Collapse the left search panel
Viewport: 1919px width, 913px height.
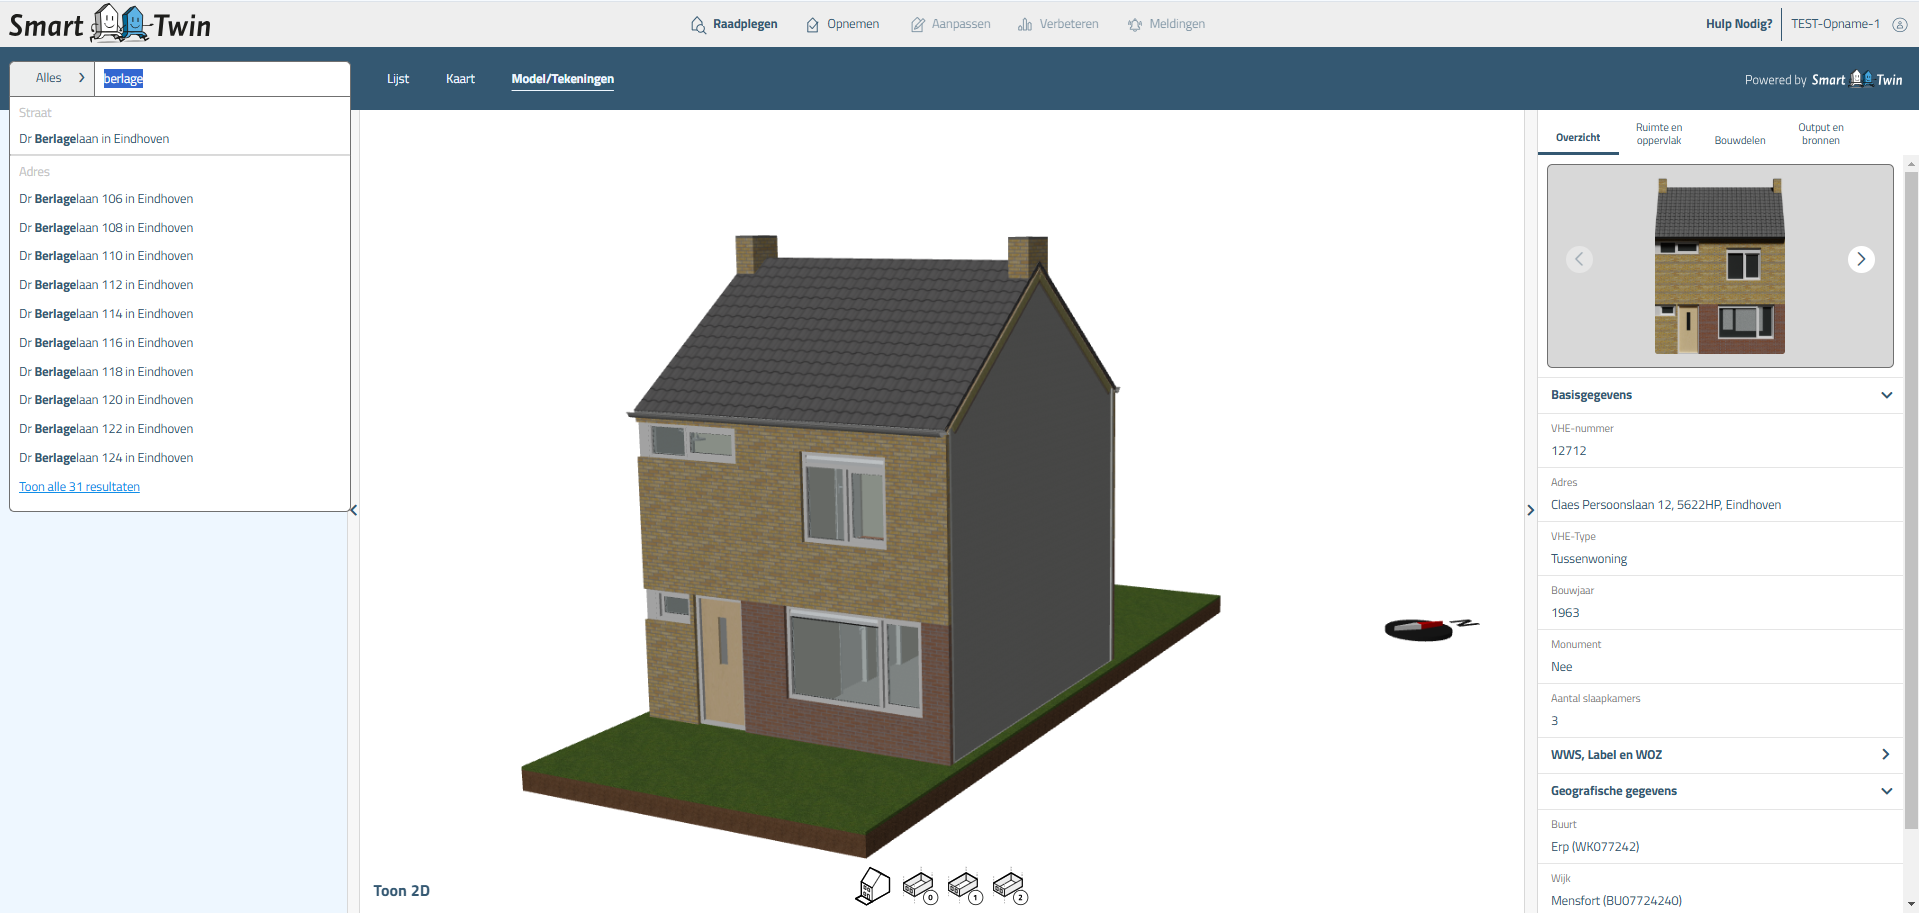[x=353, y=510]
